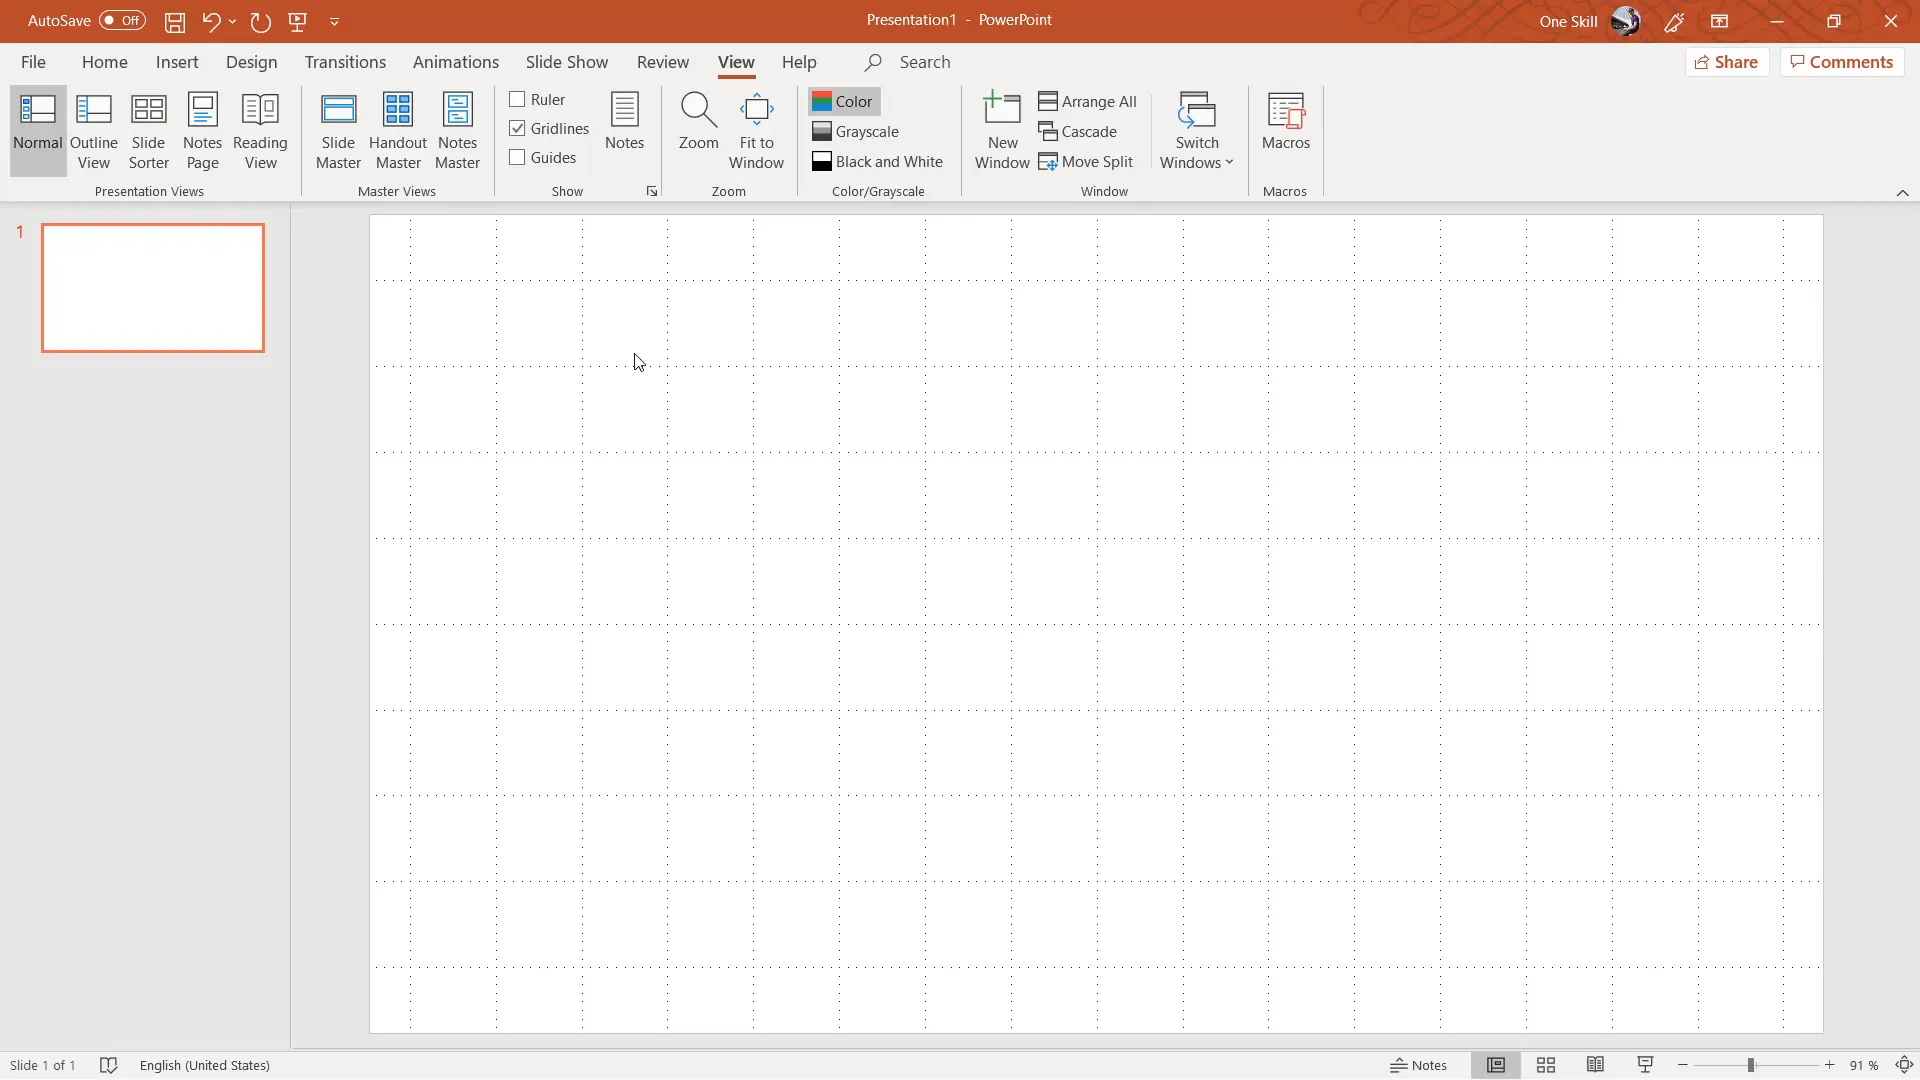Screen dimensions: 1920x1080
Task: Switch to Normal presentation view
Action: 38,131
